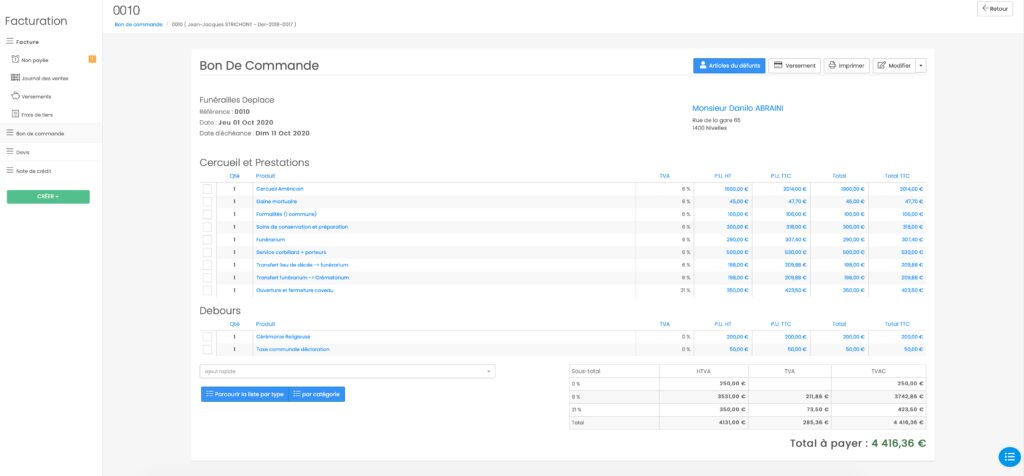Check the Cérémonie Religieuse row checkbox
The width and height of the screenshot is (1024, 476).
pyautogui.click(x=207, y=337)
